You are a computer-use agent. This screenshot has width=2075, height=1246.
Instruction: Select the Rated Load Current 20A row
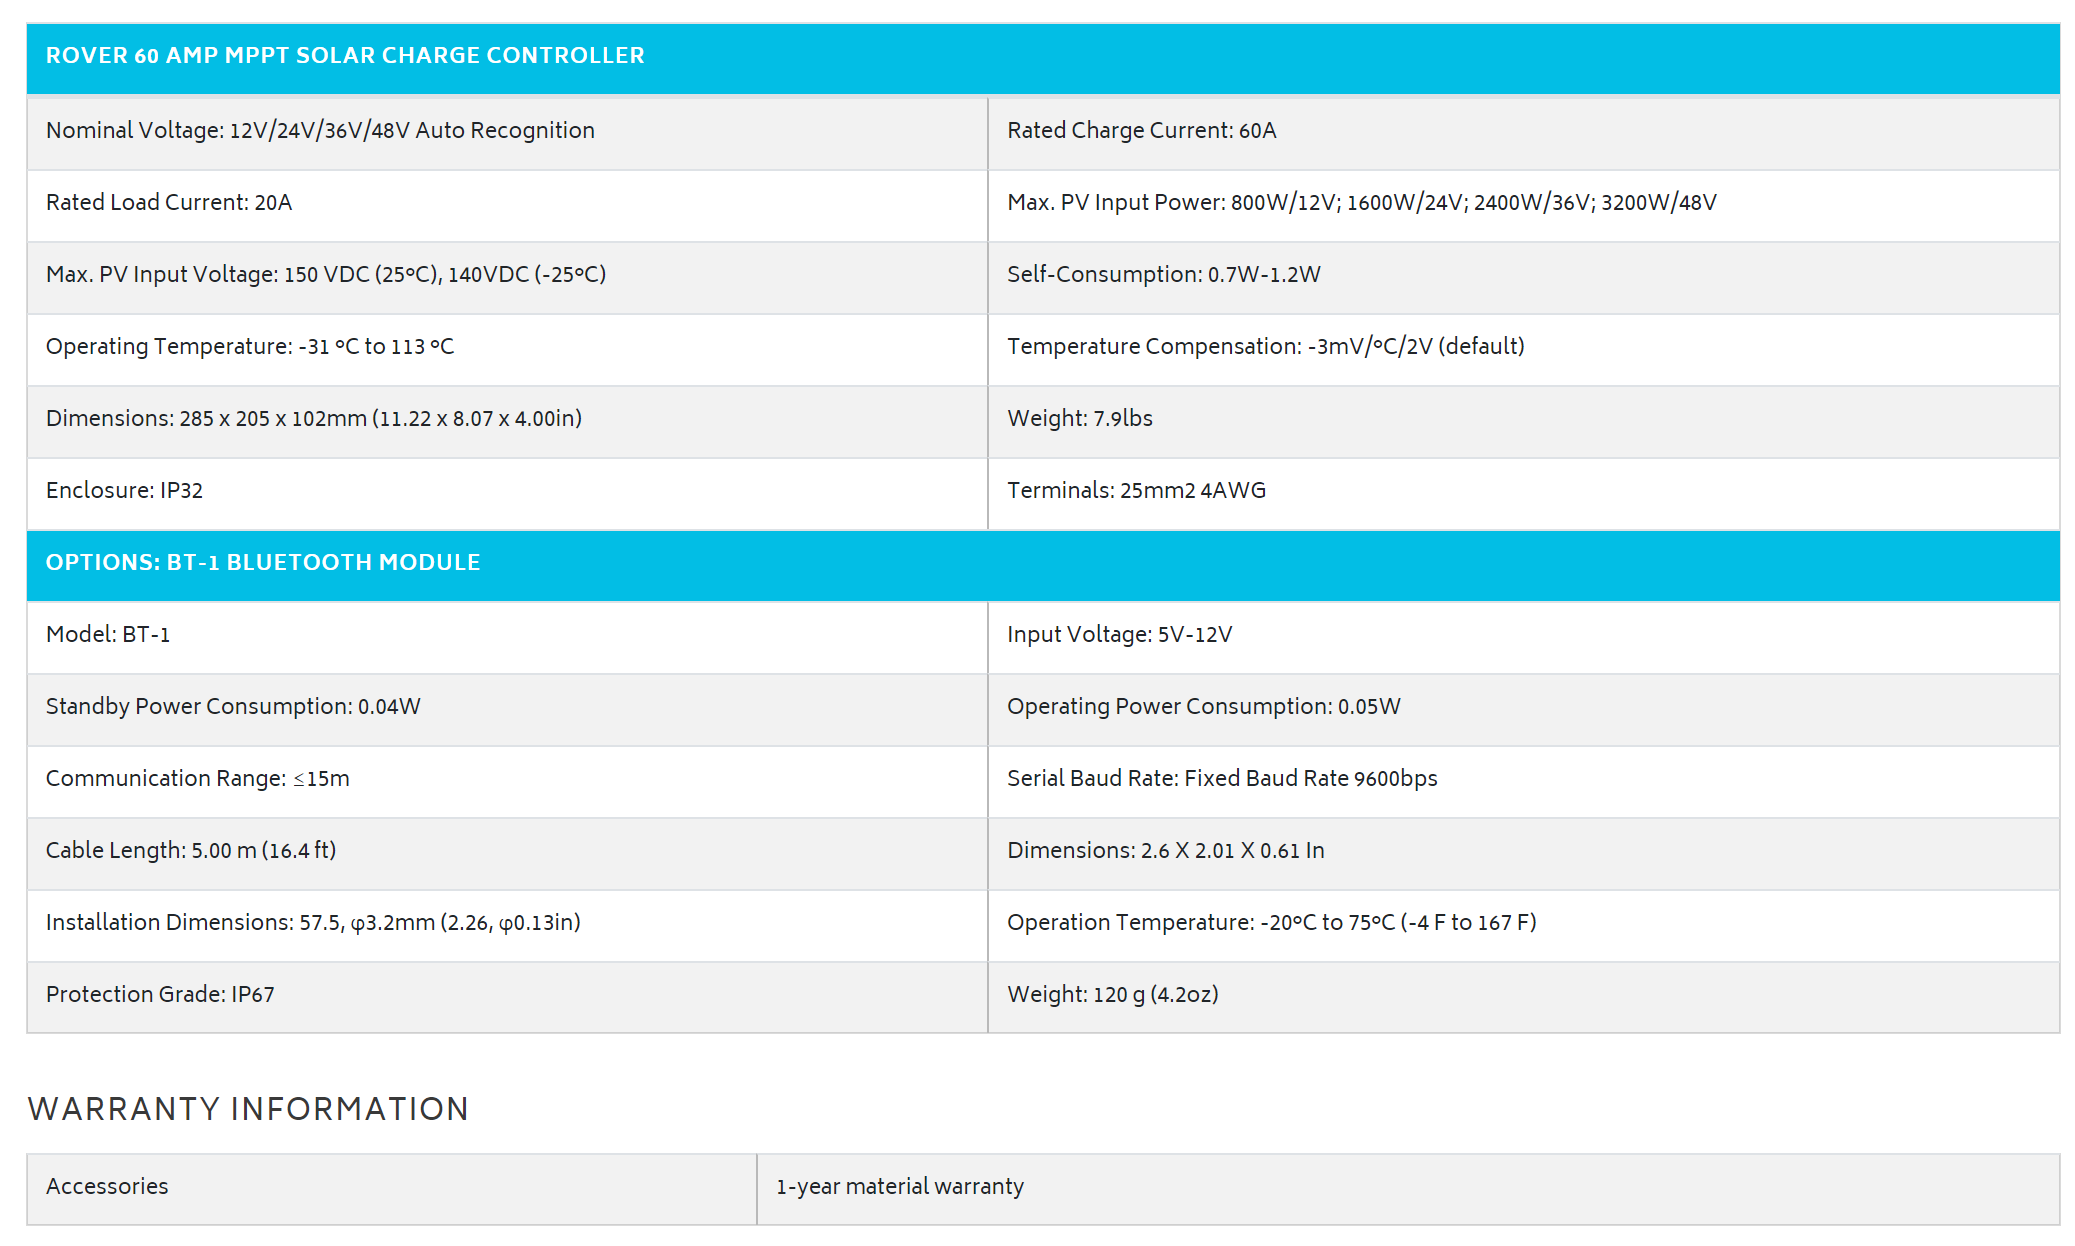pos(169,203)
